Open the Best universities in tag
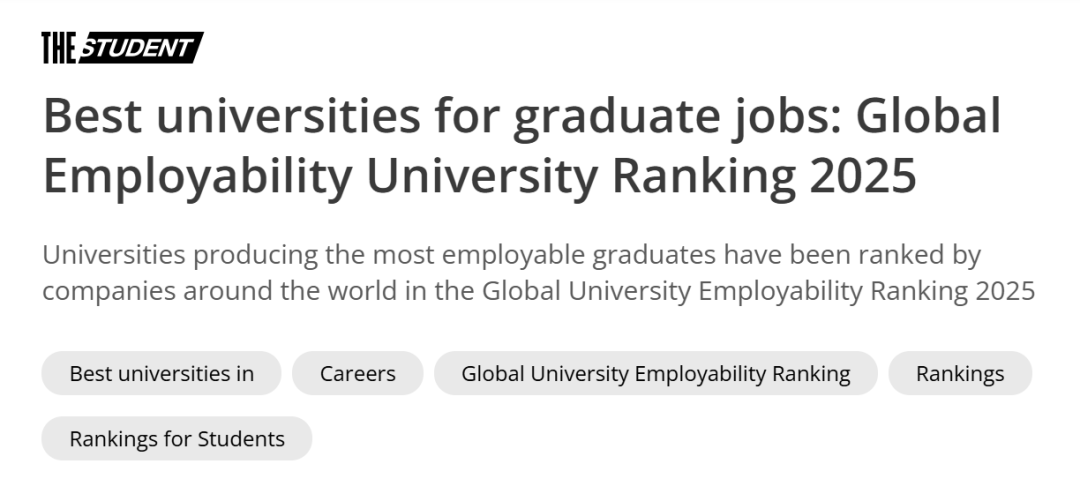This screenshot has width=1080, height=478. [161, 373]
